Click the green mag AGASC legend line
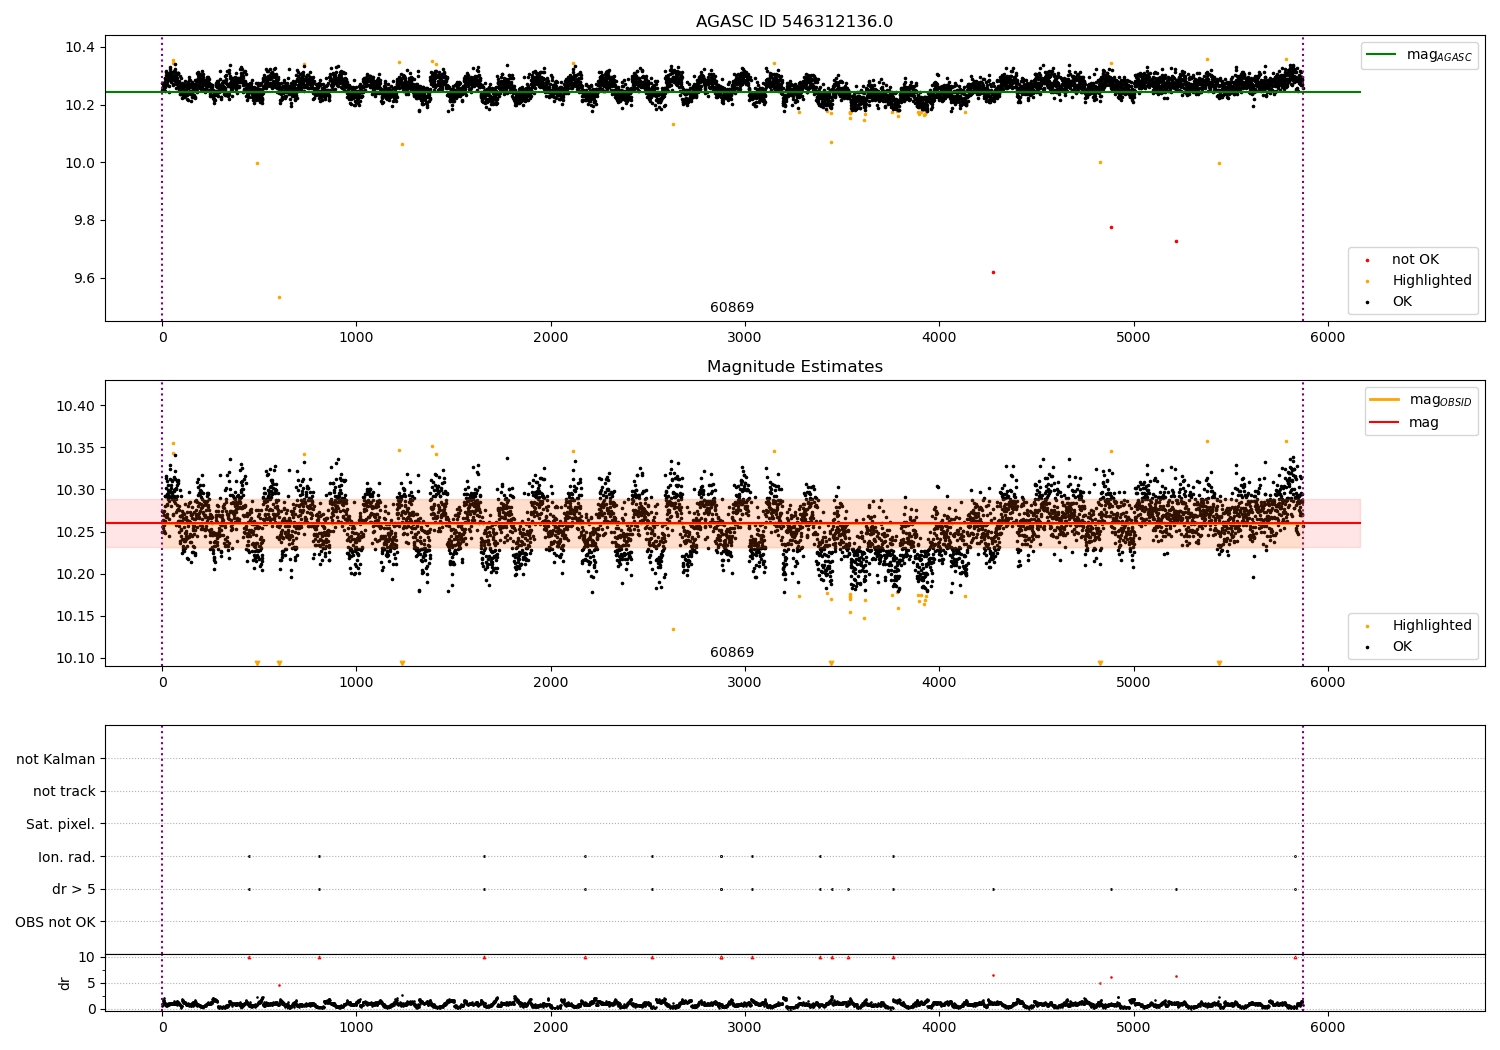 1381,55
